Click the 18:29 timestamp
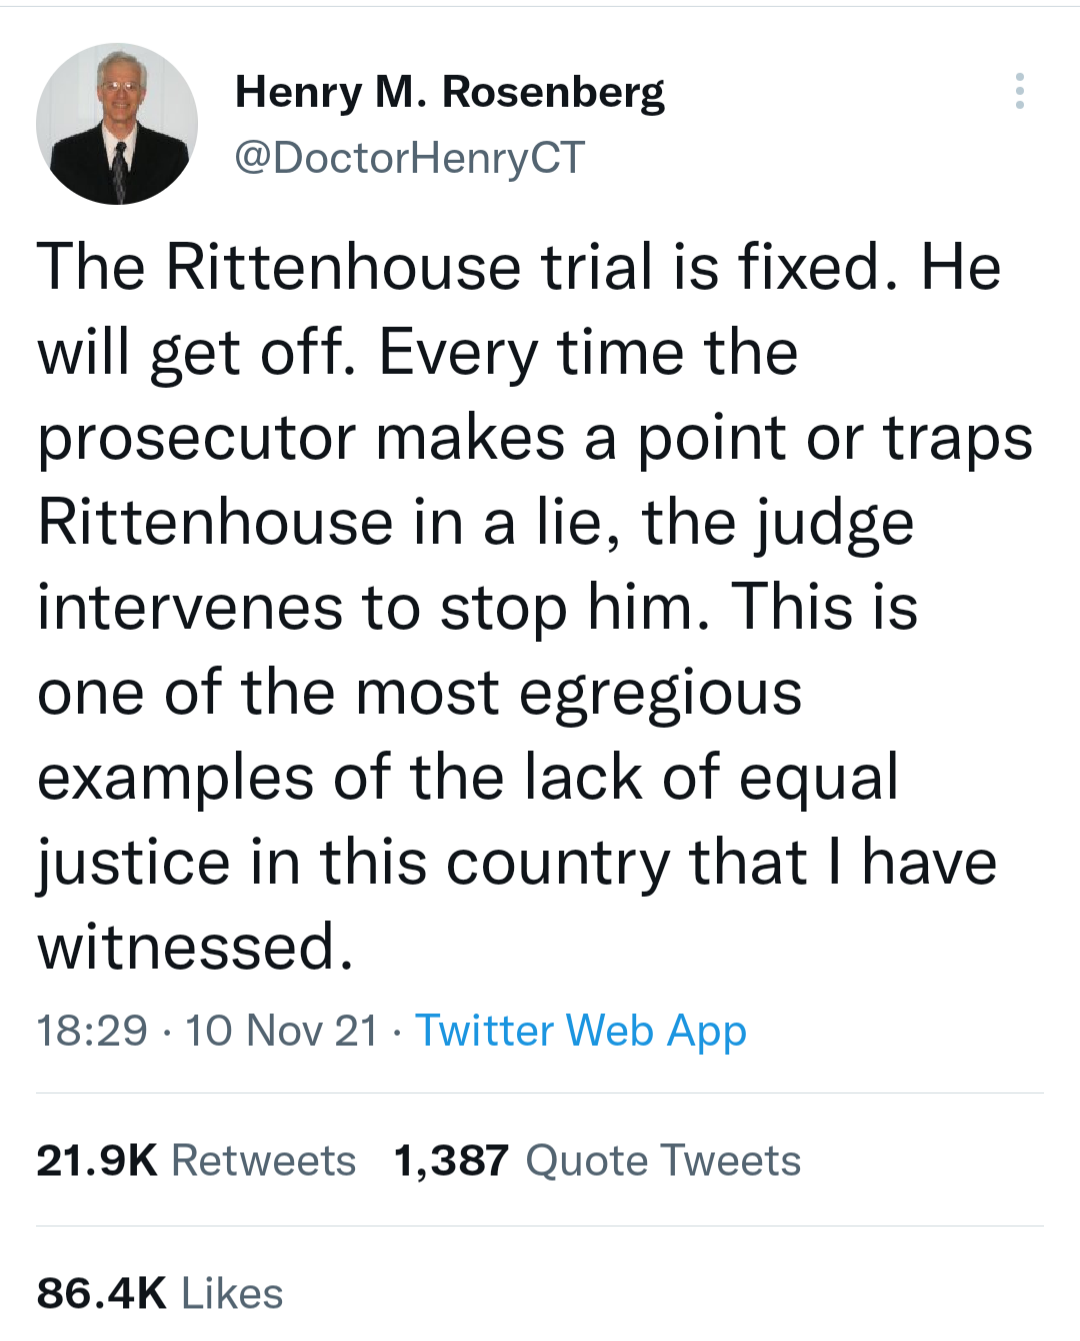1080x1341 pixels. [92, 1031]
